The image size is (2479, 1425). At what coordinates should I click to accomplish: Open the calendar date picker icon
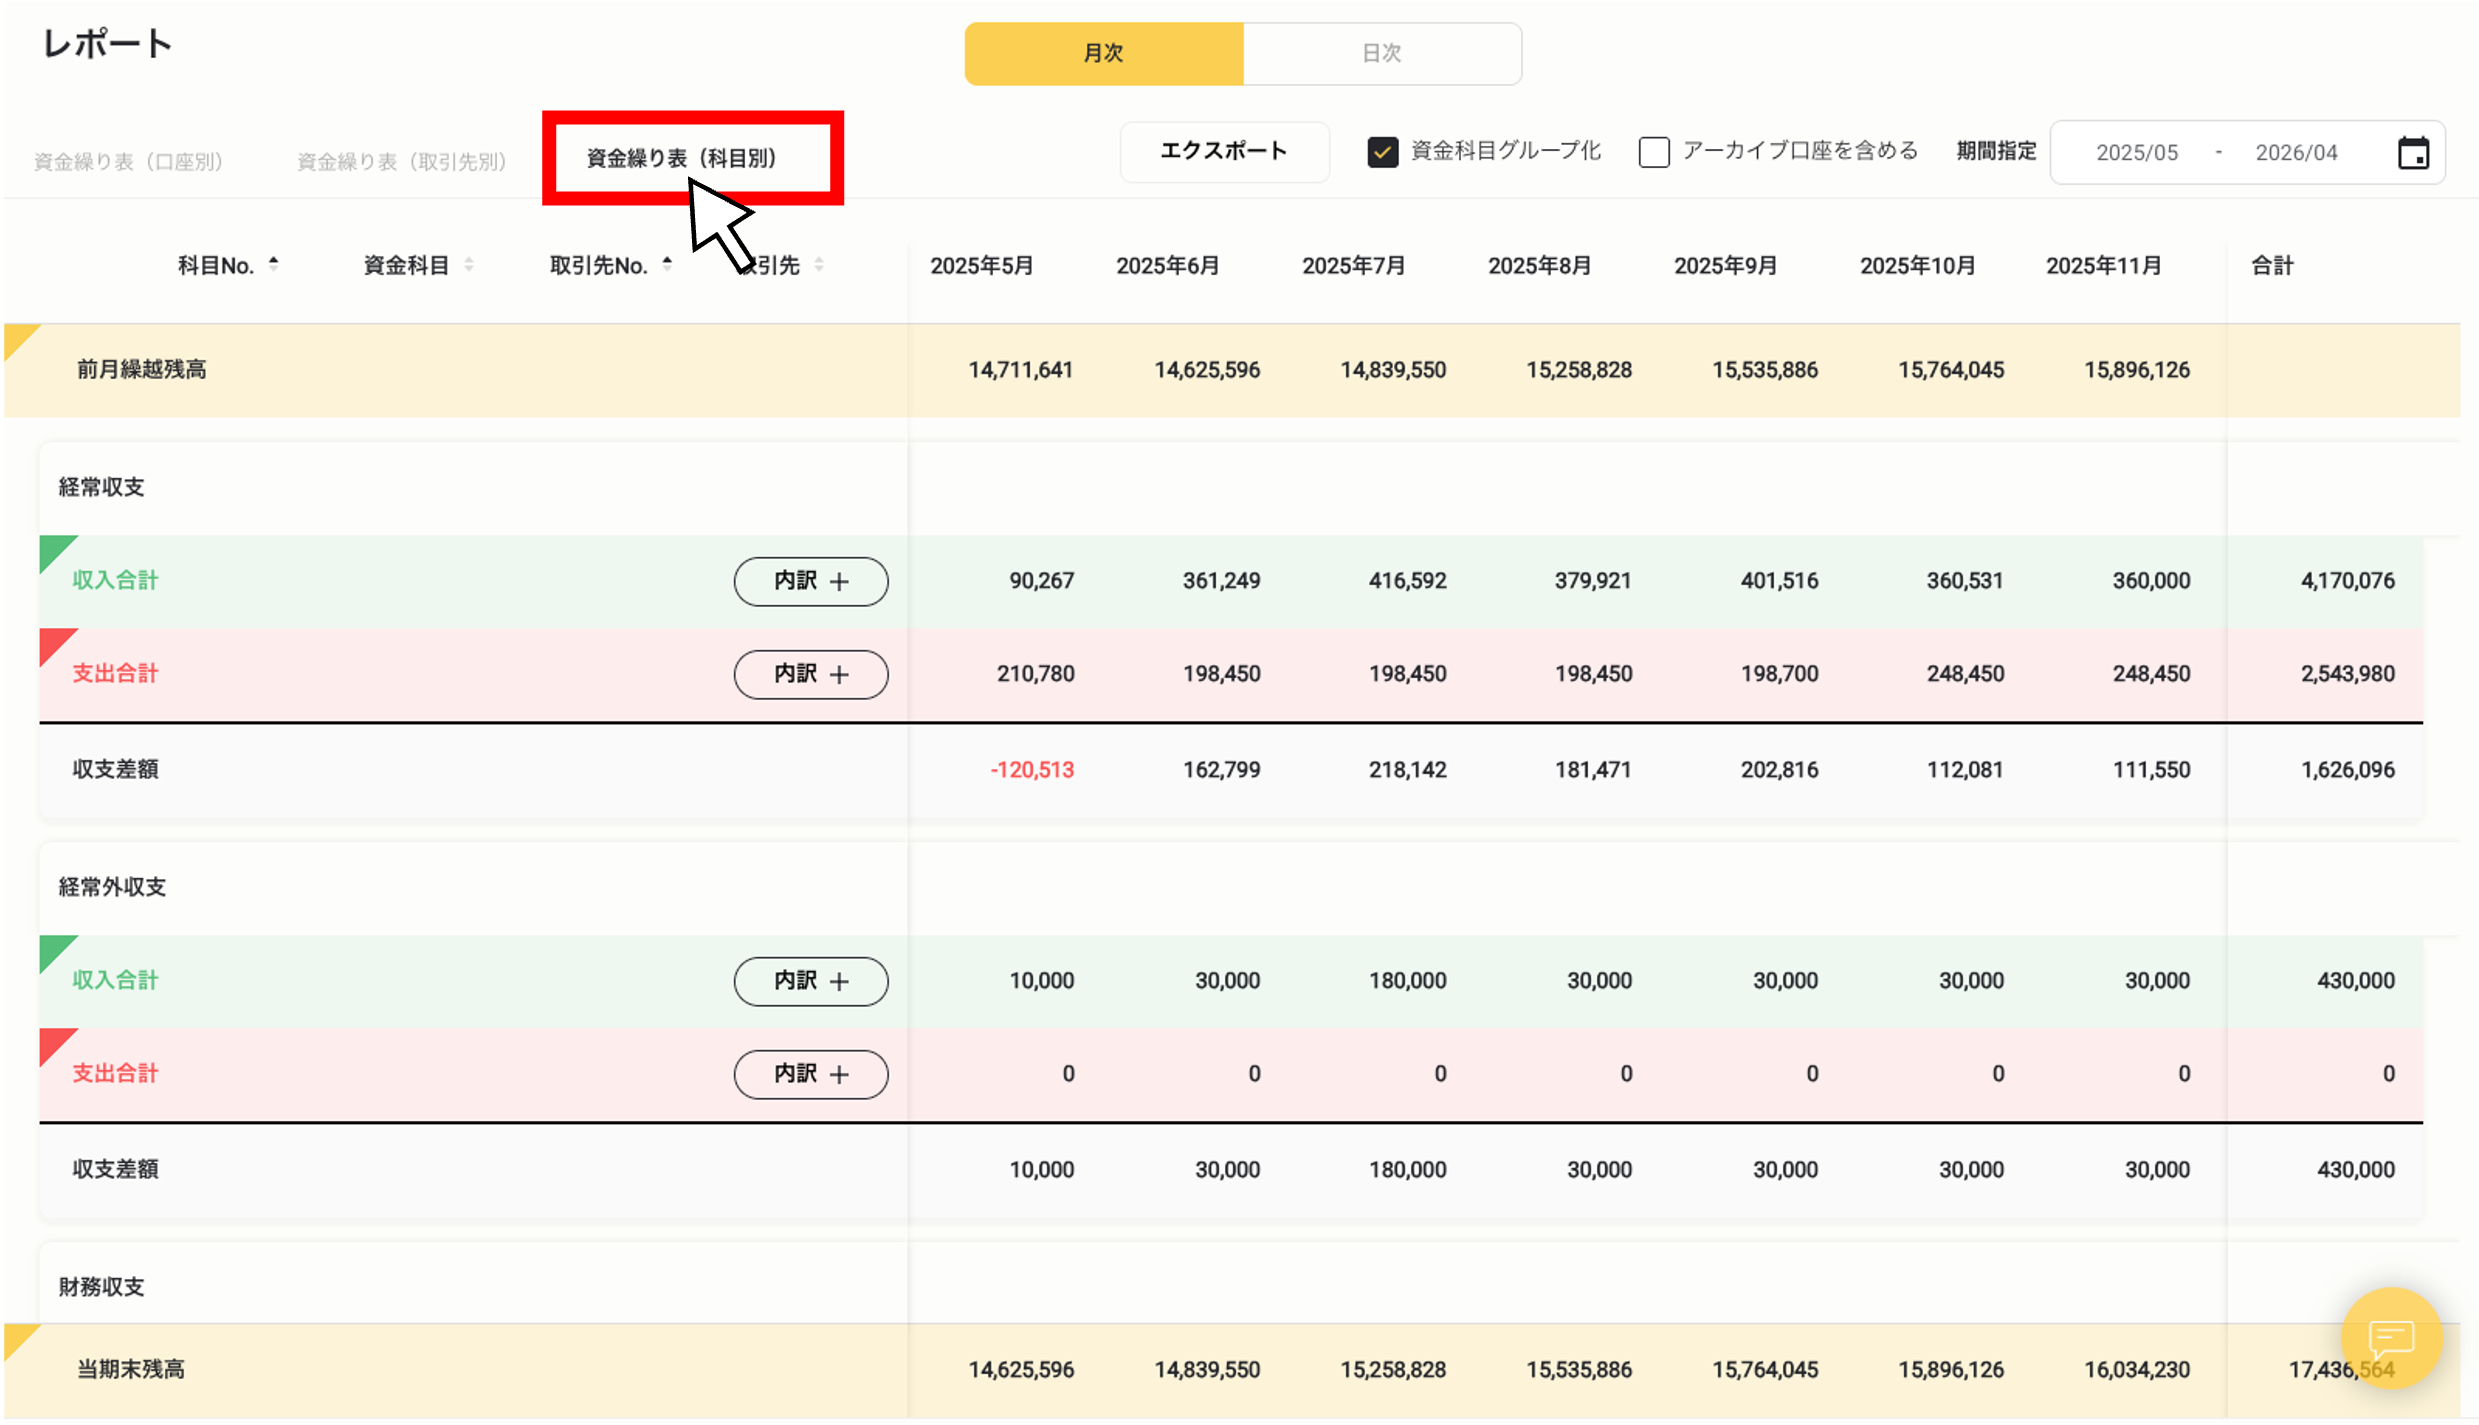point(2413,153)
